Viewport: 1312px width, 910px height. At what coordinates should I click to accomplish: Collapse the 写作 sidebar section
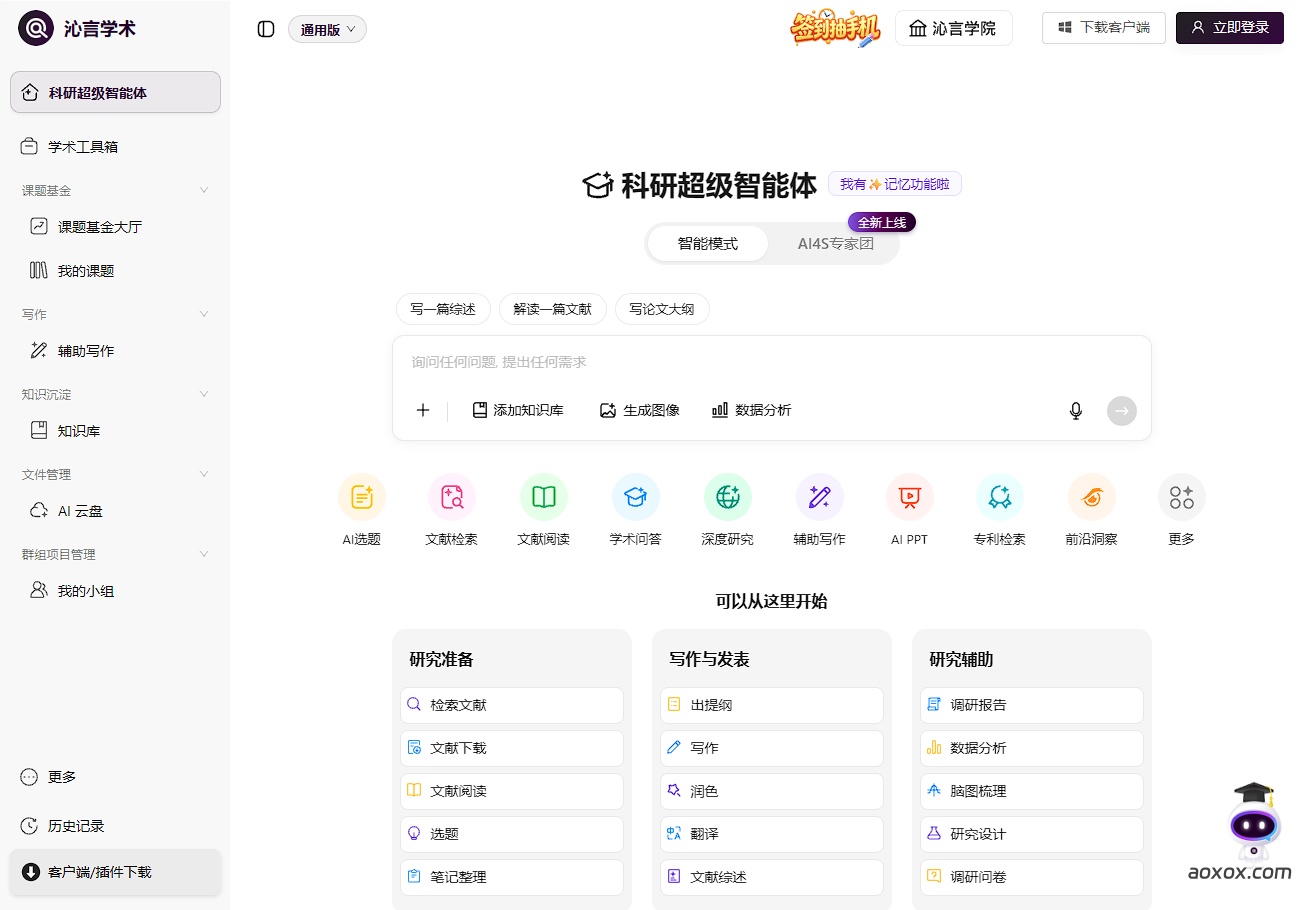(204, 314)
